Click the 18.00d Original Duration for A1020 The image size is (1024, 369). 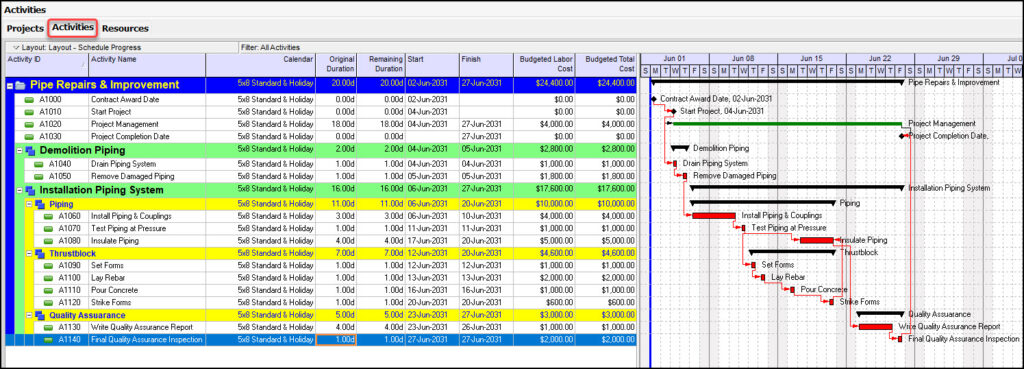pos(336,124)
